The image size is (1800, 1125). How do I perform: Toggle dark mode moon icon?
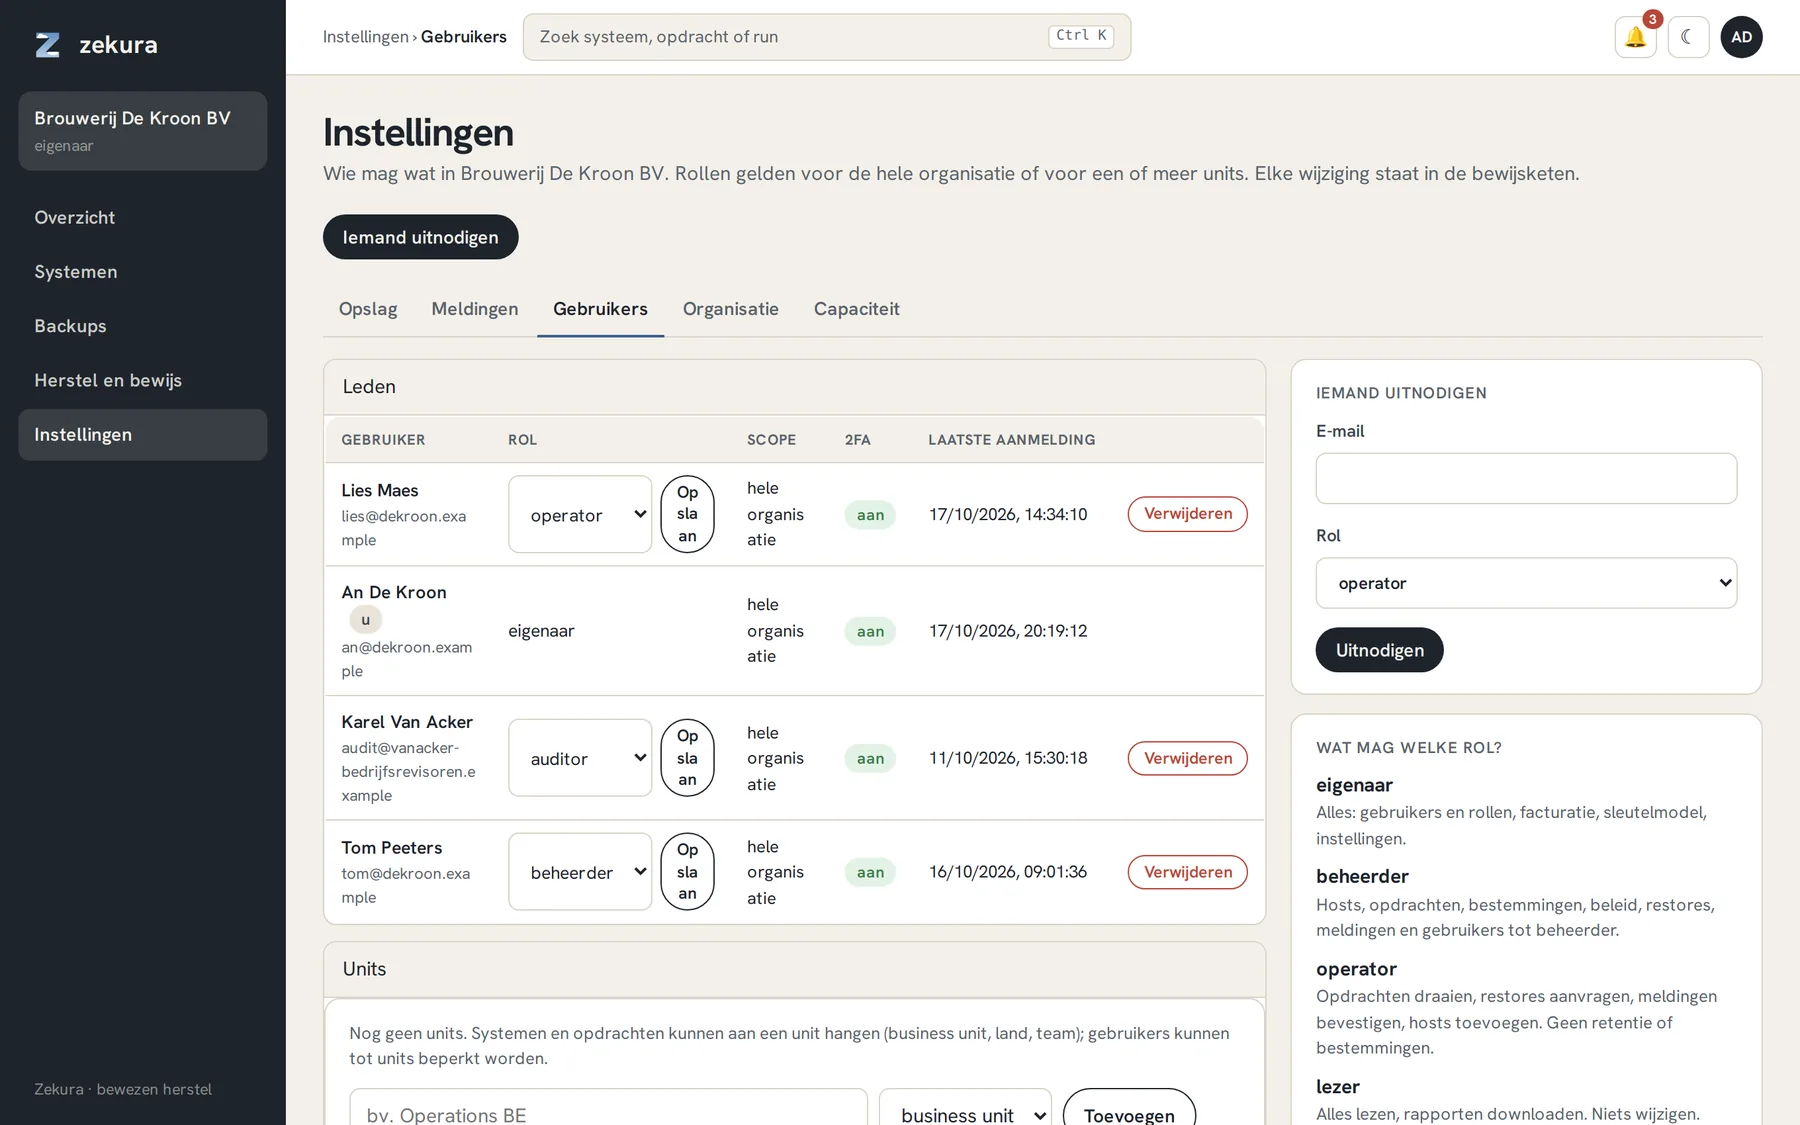pyautogui.click(x=1688, y=37)
